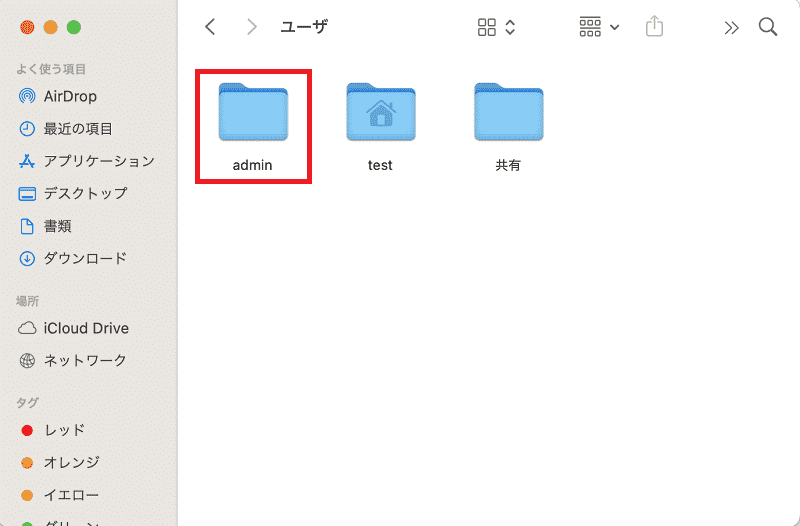Click the back navigation arrow
The width and height of the screenshot is (800, 526).
210,27
